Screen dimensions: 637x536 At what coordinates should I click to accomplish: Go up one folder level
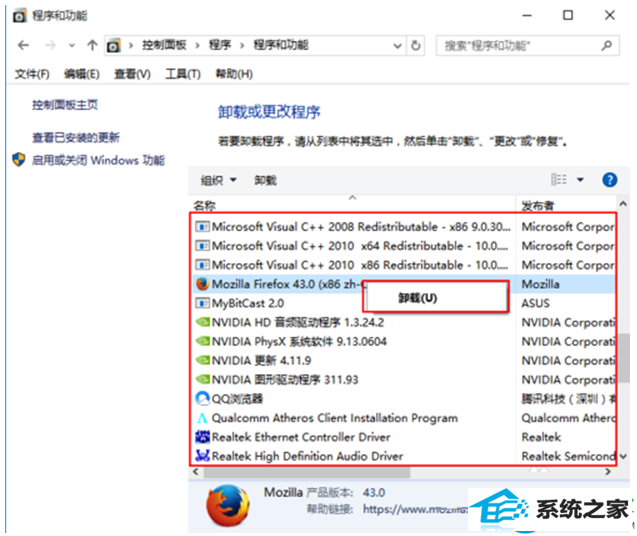click(92, 45)
